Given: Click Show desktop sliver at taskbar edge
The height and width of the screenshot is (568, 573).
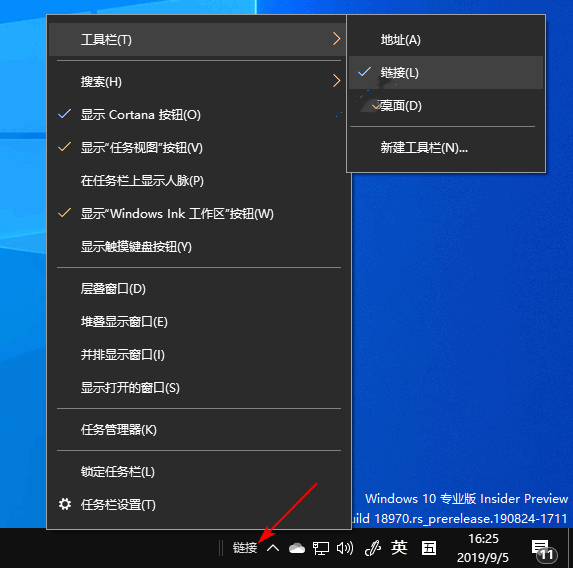Looking at the screenshot, I should pyautogui.click(x=570, y=548).
